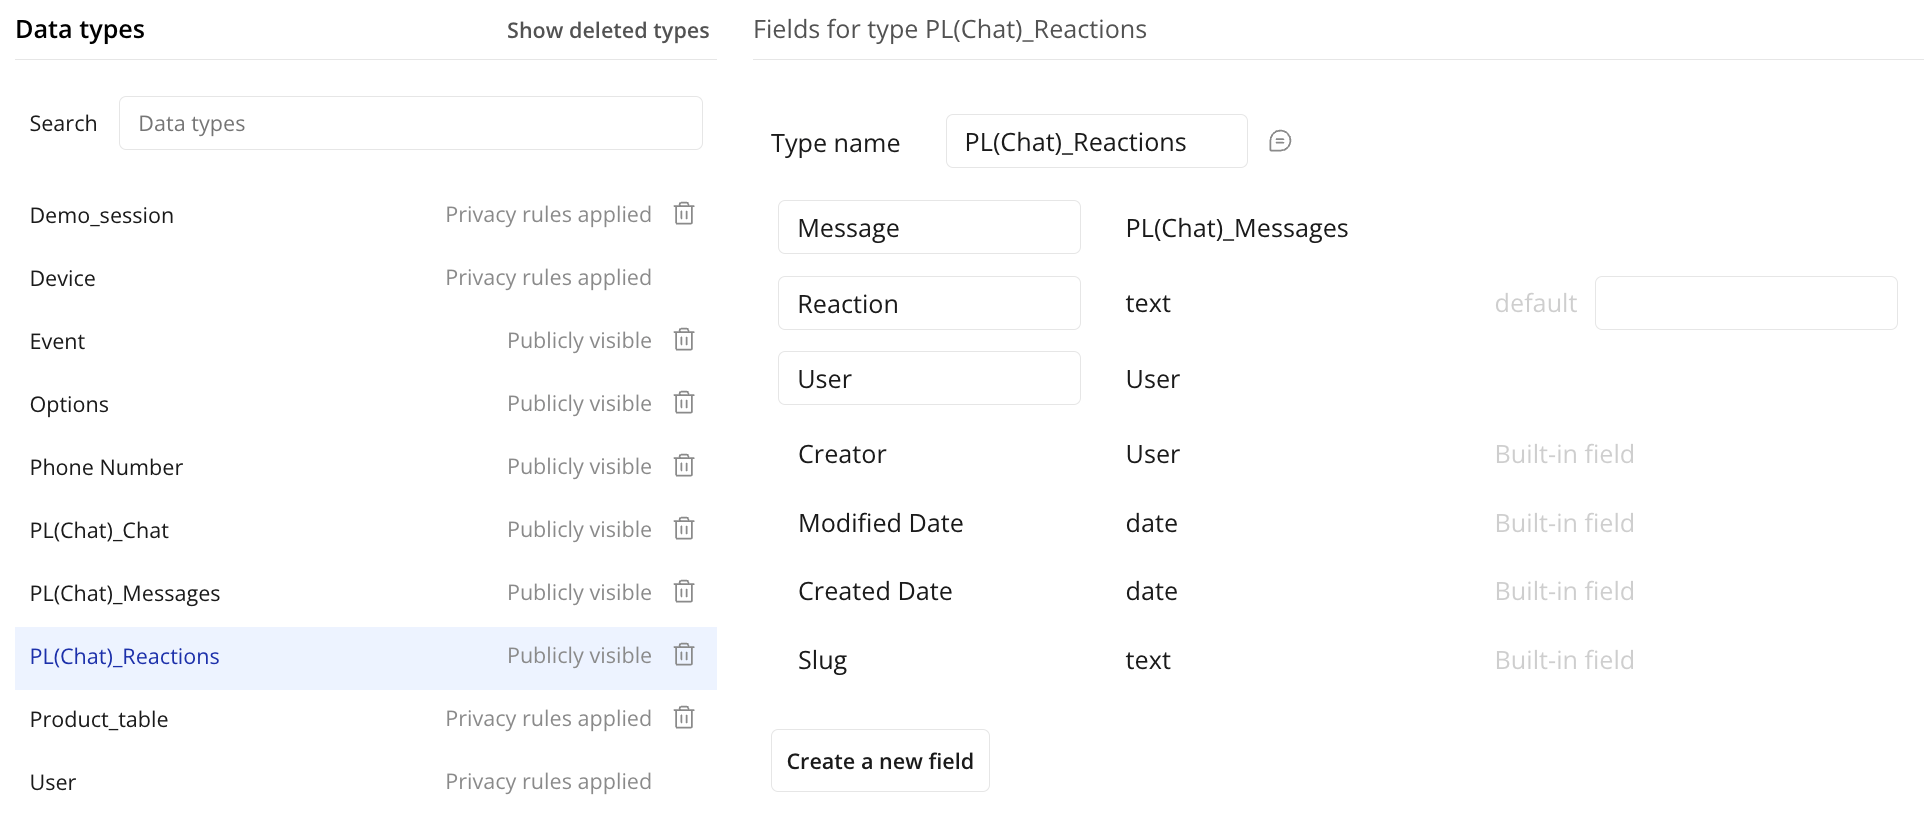Click trash icon beside Product_table

click(x=684, y=718)
